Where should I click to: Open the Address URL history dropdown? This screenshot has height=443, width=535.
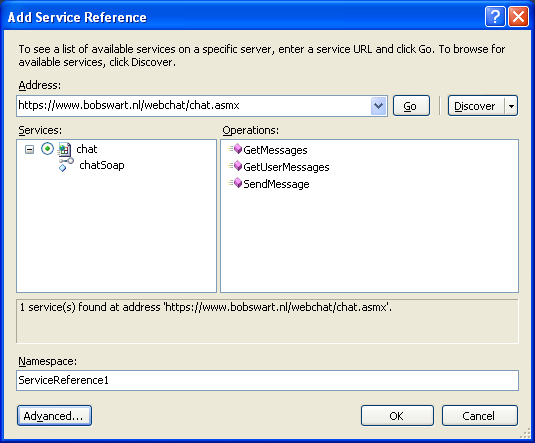[378, 106]
